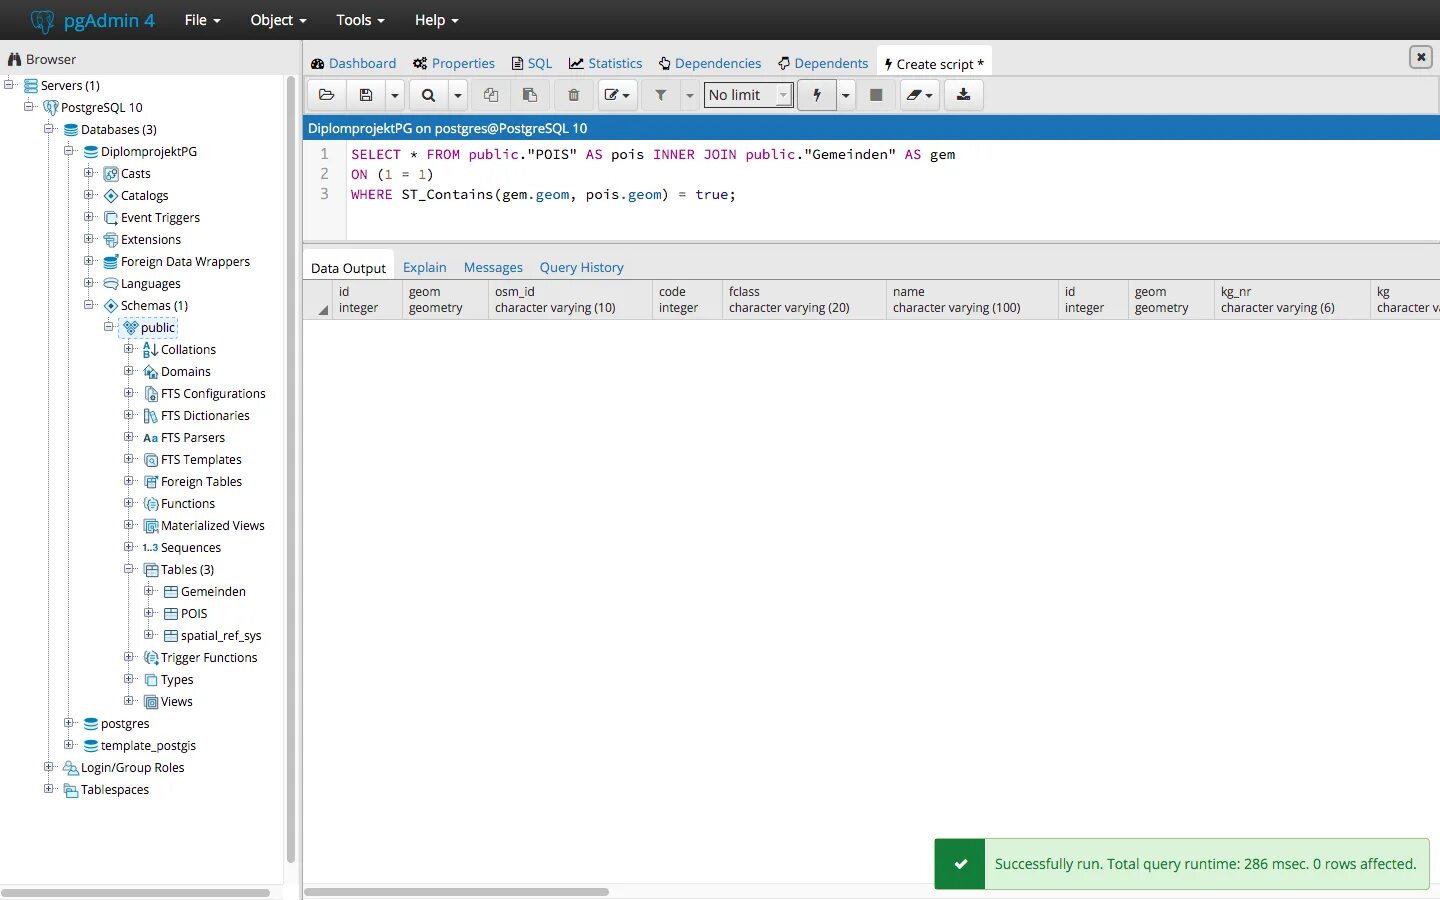Screen dimensions: 1440x900
Task: Click the Foreign Data Wrappers icon
Action: 111,261
